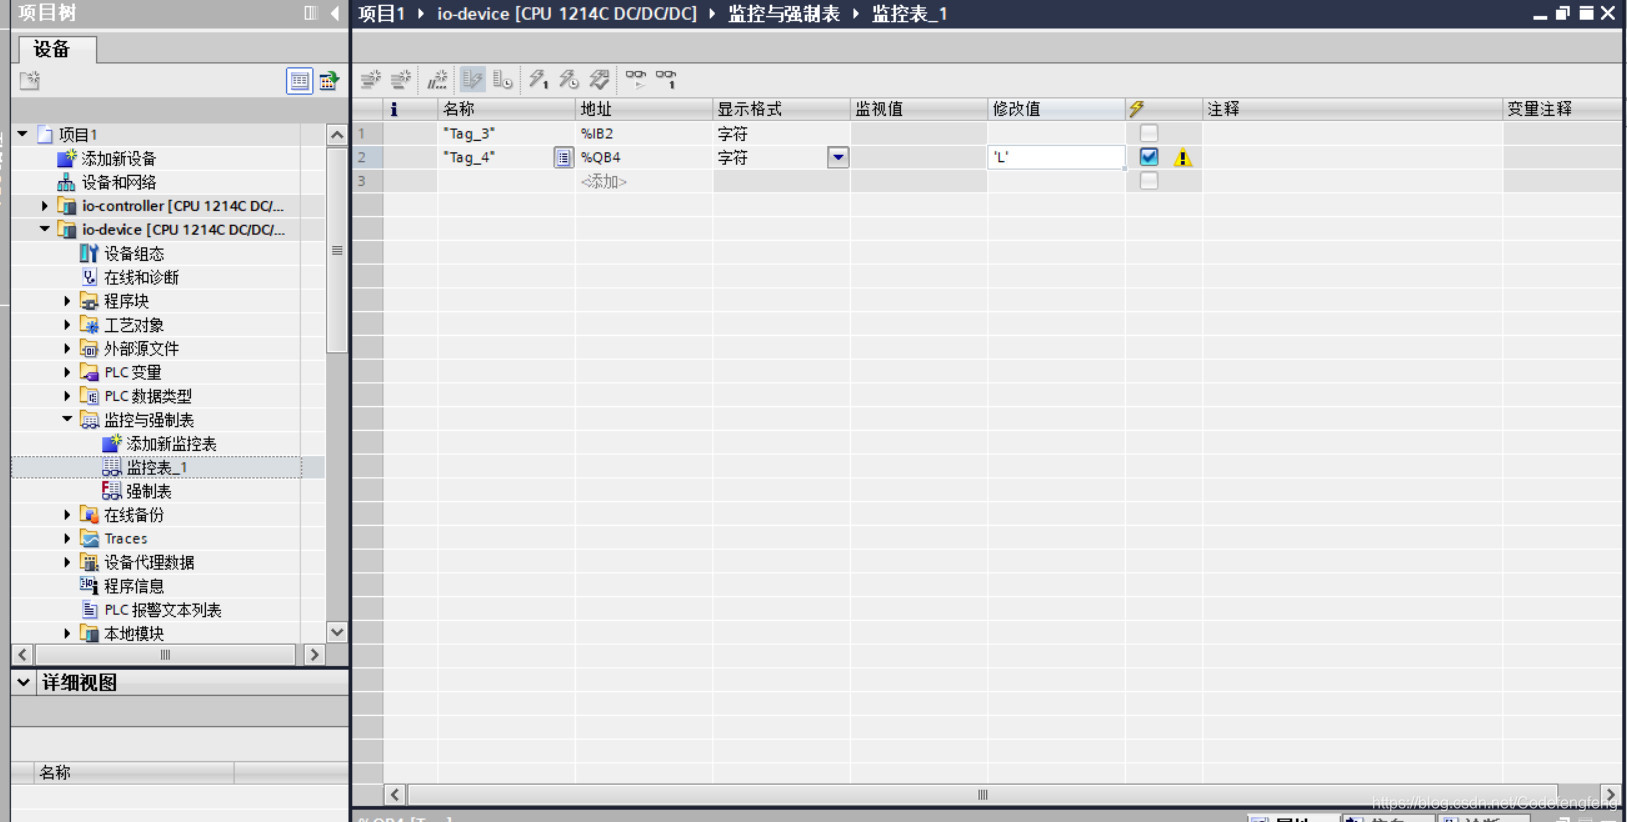Screen dimensions: 1627x822
Task: Toggle the show all modify columns icon
Action: point(473,79)
